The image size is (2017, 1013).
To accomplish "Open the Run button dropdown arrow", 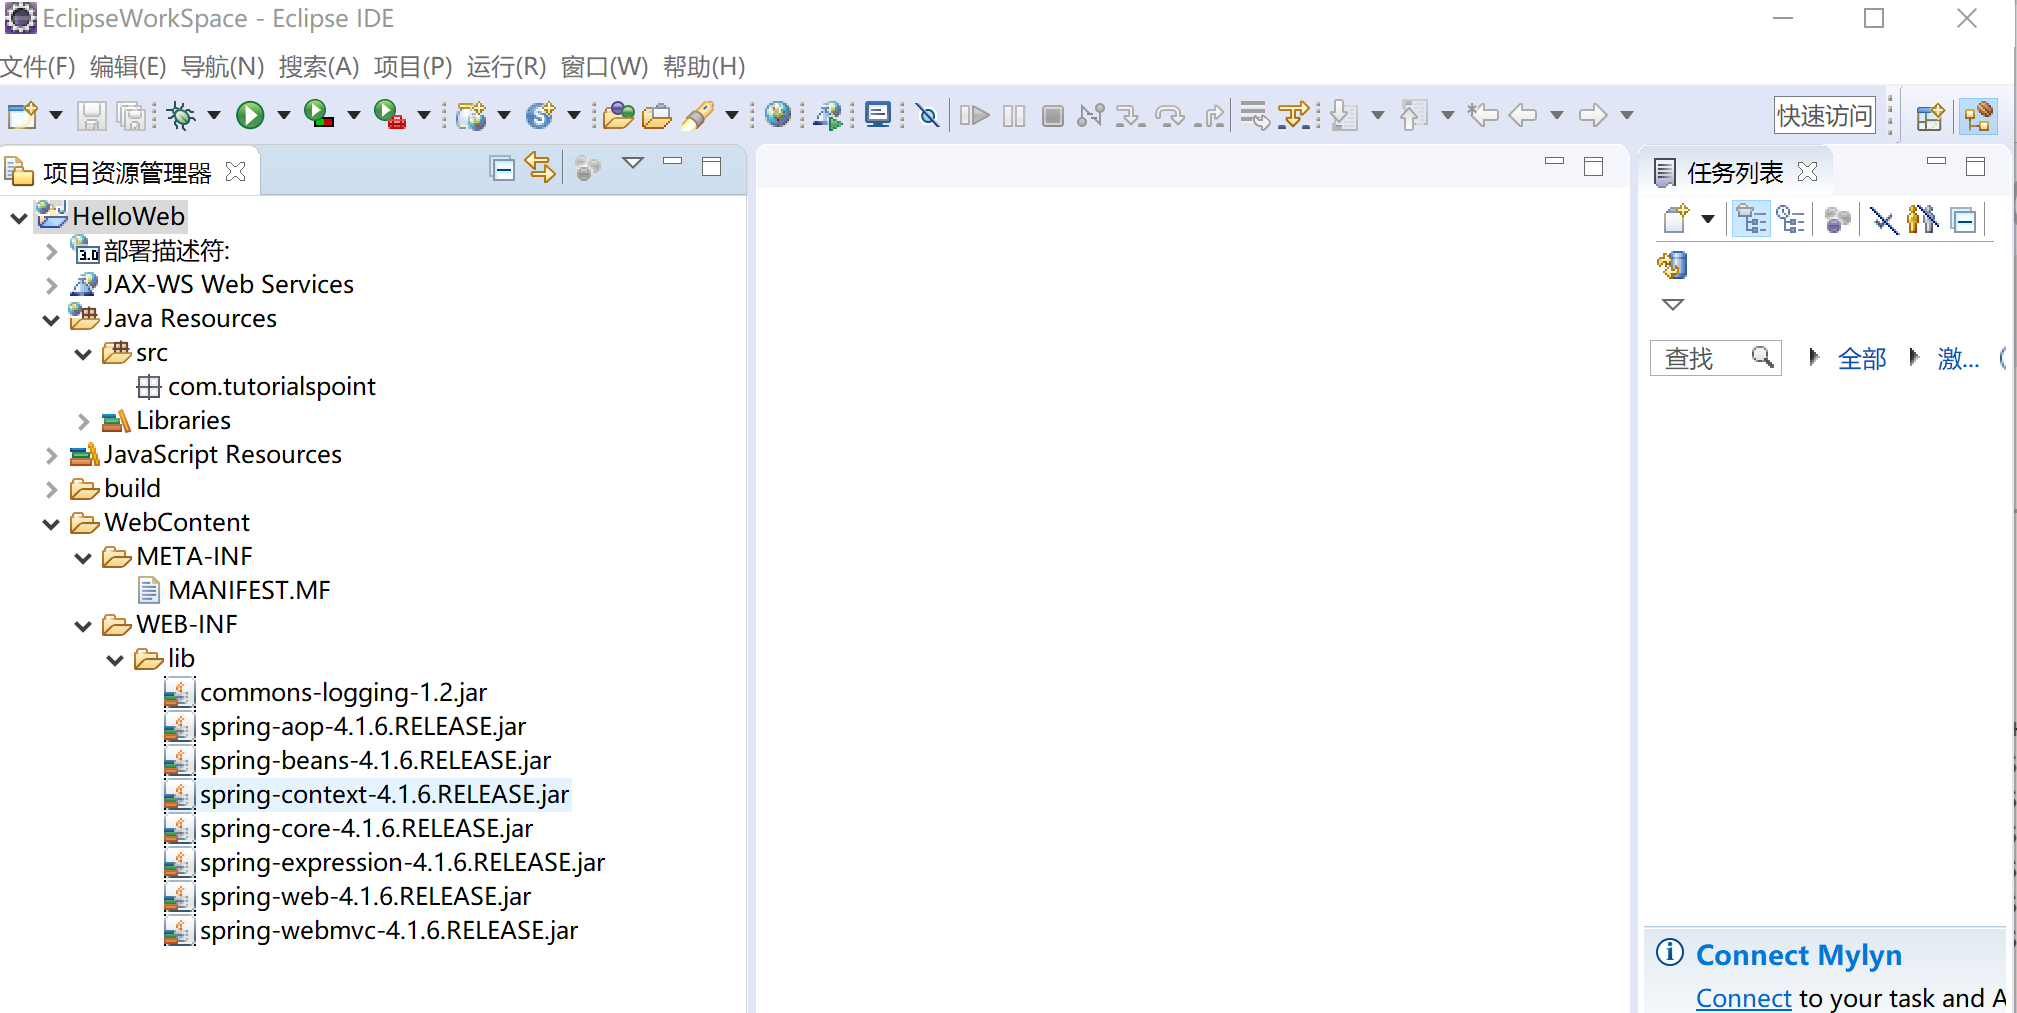I will [x=284, y=116].
